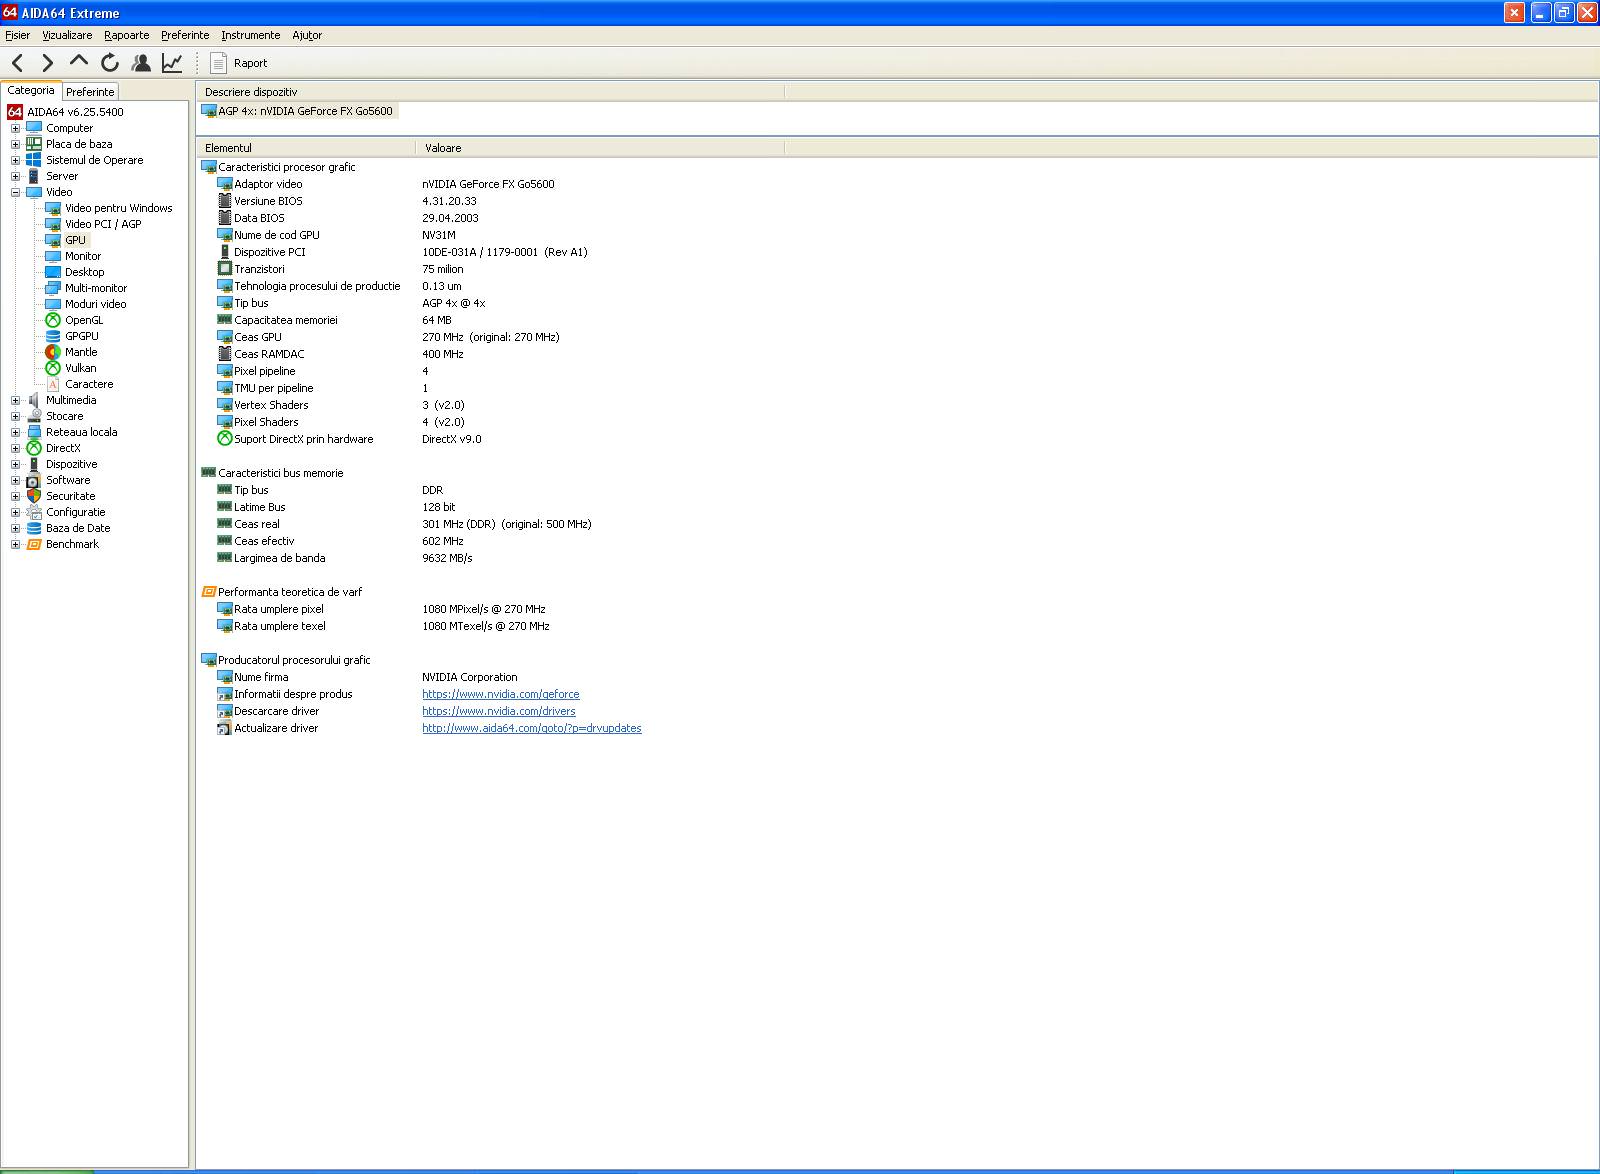The height and width of the screenshot is (1174, 1600).
Task: Click the Valoare column header
Action: tap(600, 148)
